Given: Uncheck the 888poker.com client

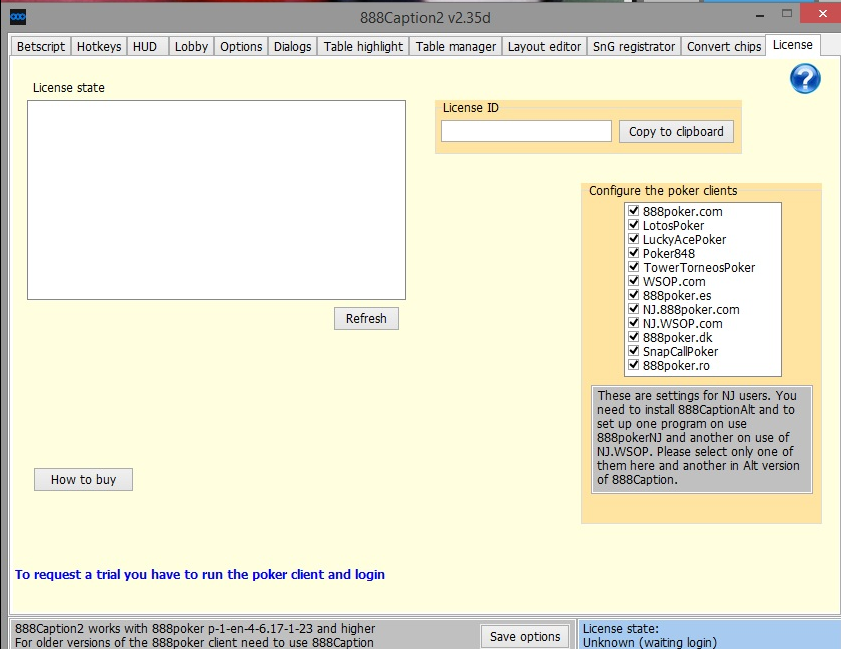Looking at the screenshot, I should pyautogui.click(x=633, y=211).
